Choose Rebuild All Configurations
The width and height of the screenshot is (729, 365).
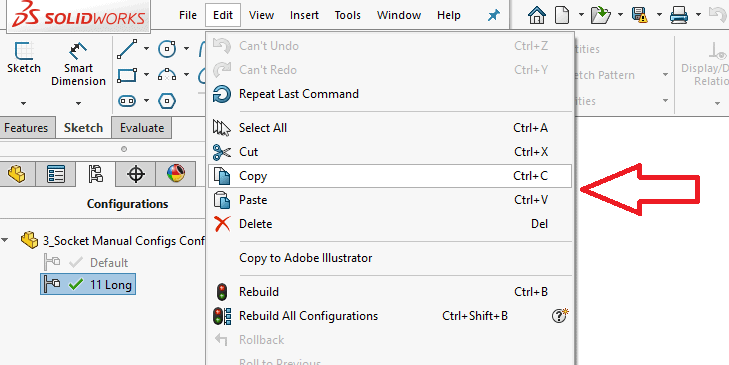(x=390, y=316)
